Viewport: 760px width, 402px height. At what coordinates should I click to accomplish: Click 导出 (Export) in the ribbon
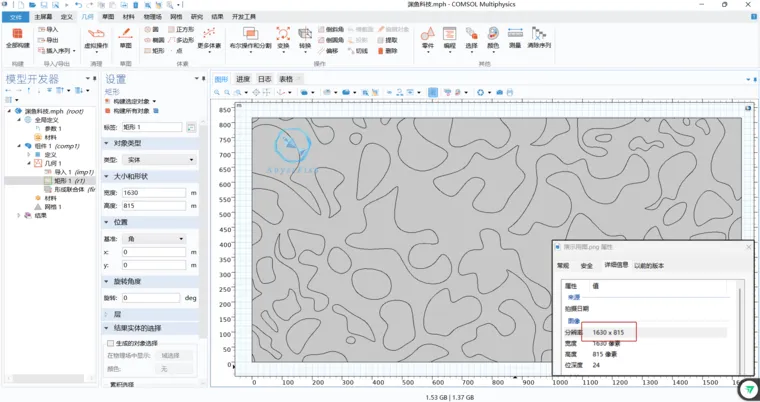tap(48, 40)
